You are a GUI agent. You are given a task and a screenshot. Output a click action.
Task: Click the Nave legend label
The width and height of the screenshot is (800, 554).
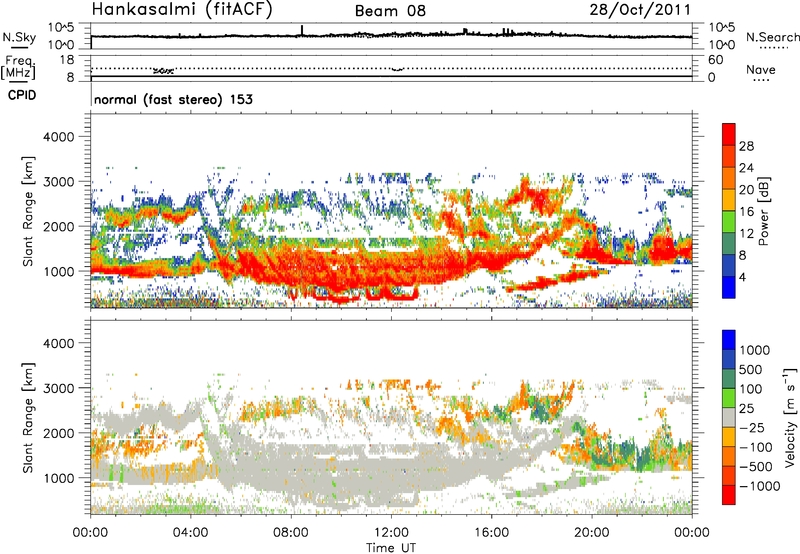click(x=761, y=69)
